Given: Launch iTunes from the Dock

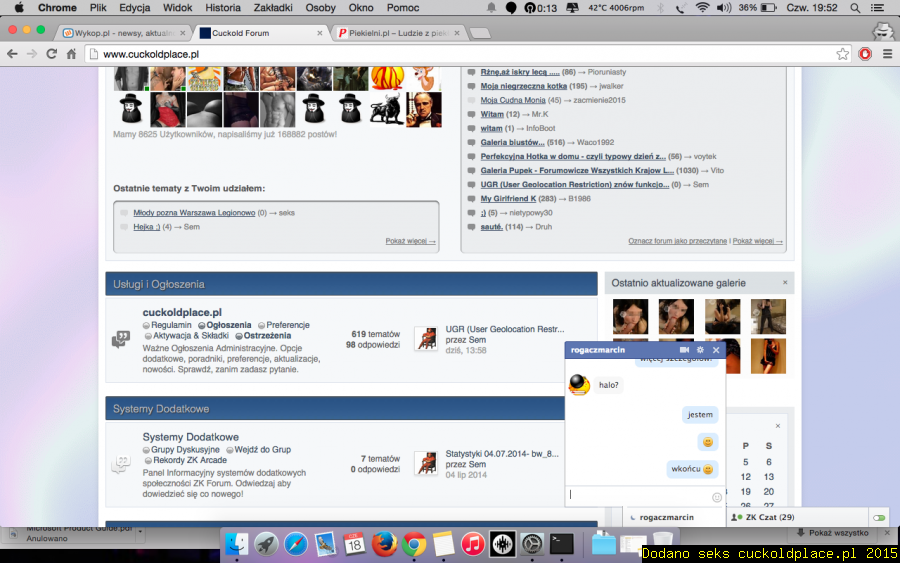Looking at the screenshot, I should coord(473,544).
